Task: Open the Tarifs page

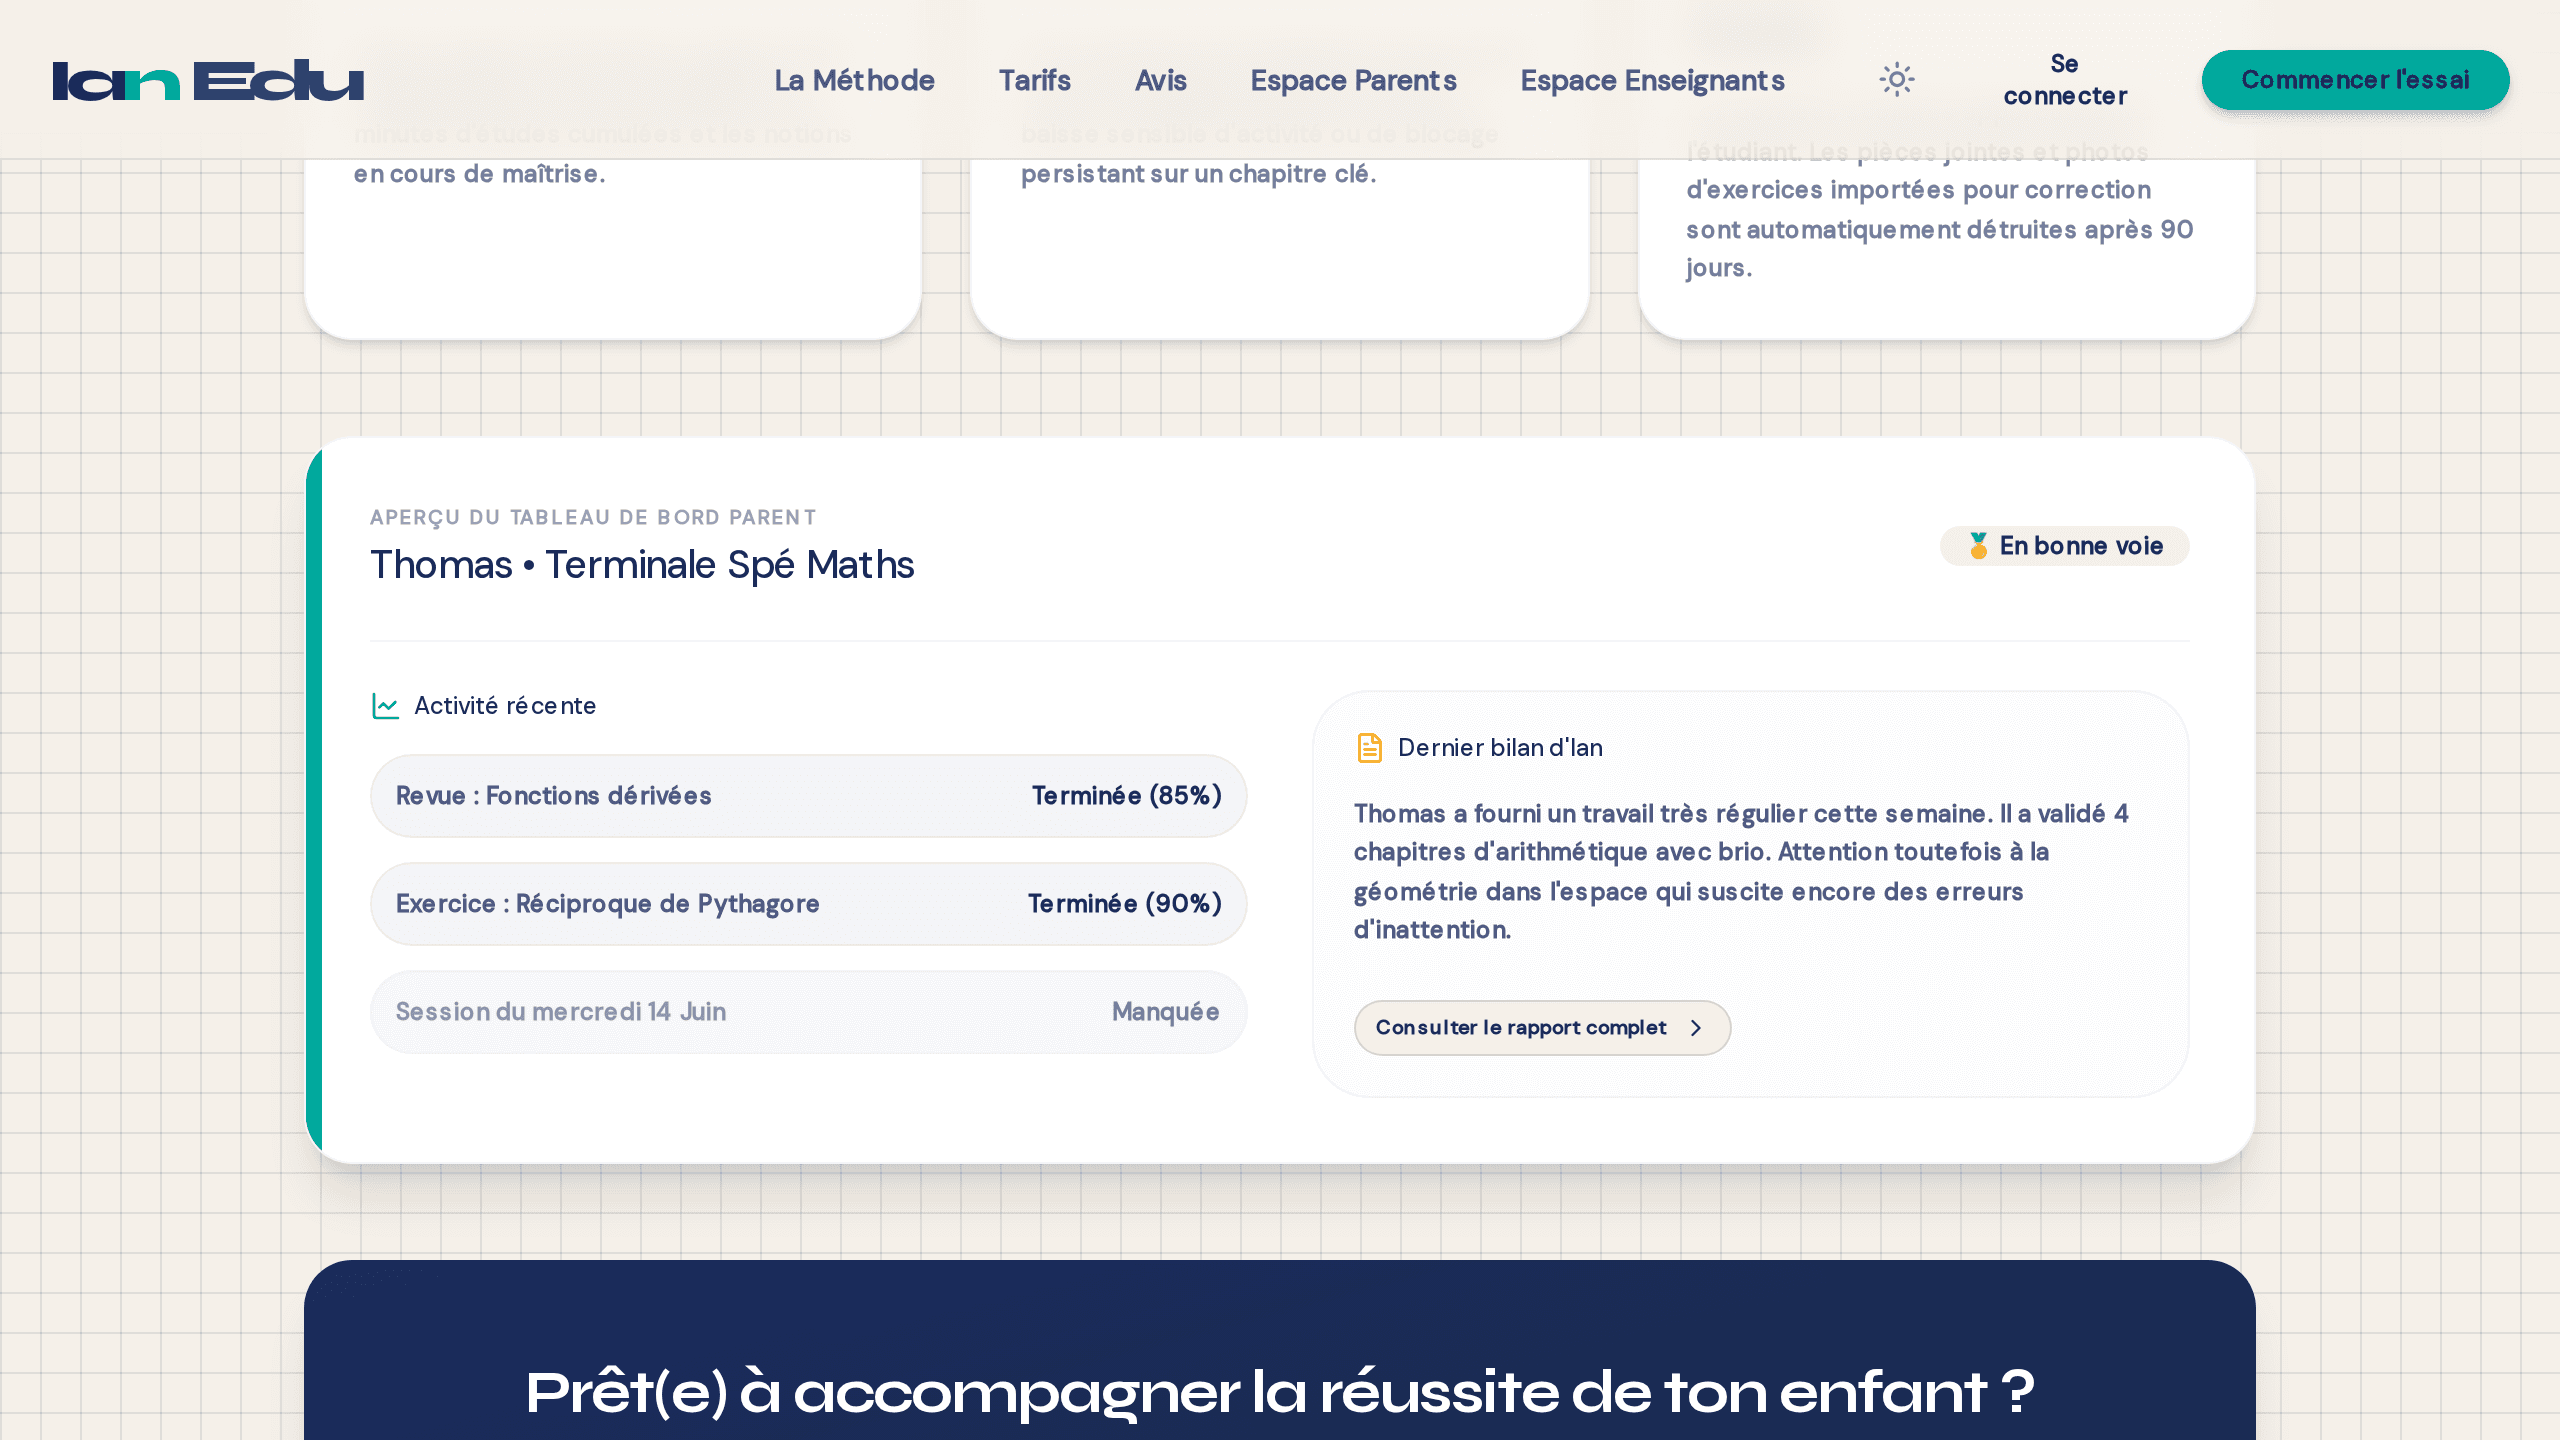Action: click(1034, 80)
